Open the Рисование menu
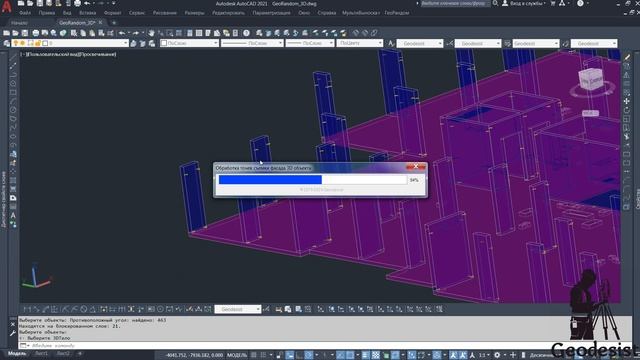The height and width of the screenshot is (360, 640). [165, 13]
